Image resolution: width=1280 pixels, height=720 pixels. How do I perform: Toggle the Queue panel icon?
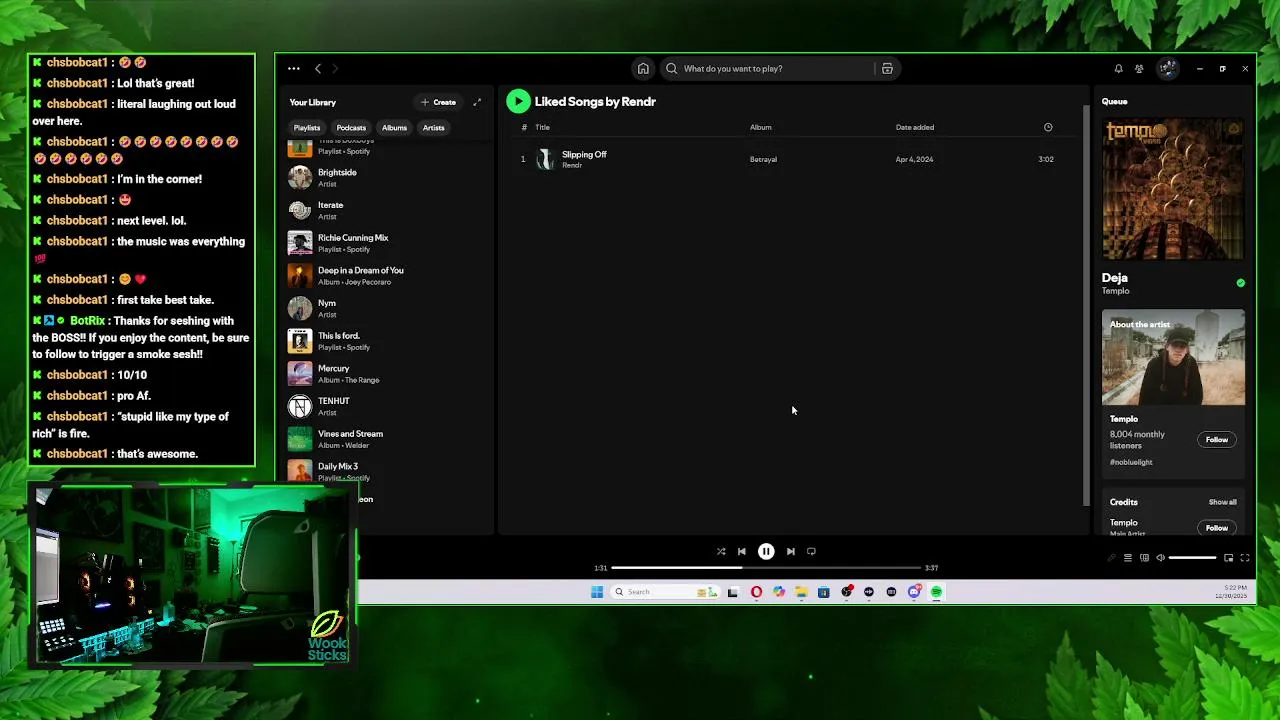coord(1127,558)
